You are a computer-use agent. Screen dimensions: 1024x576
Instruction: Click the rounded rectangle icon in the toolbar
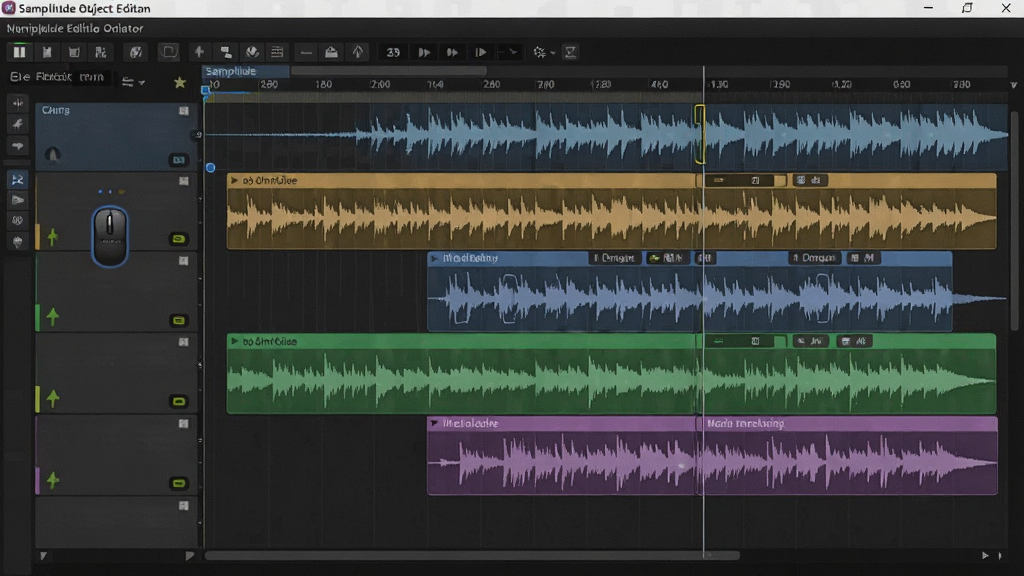click(169, 52)
